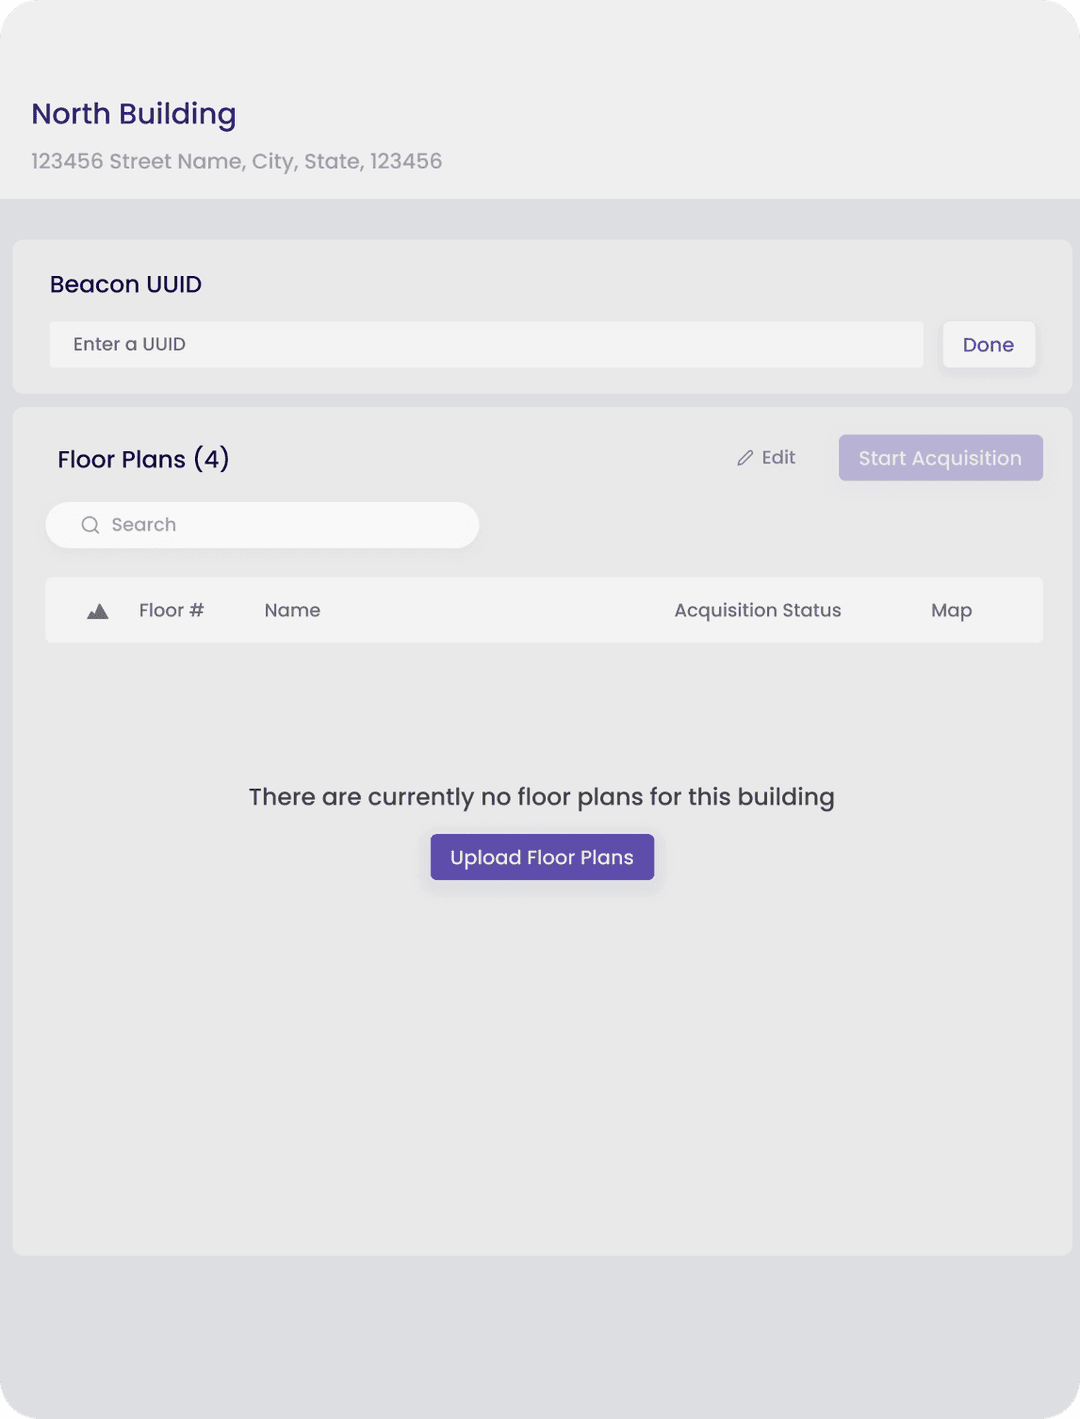Sort floor plans by Floor # column

[171, 610]
